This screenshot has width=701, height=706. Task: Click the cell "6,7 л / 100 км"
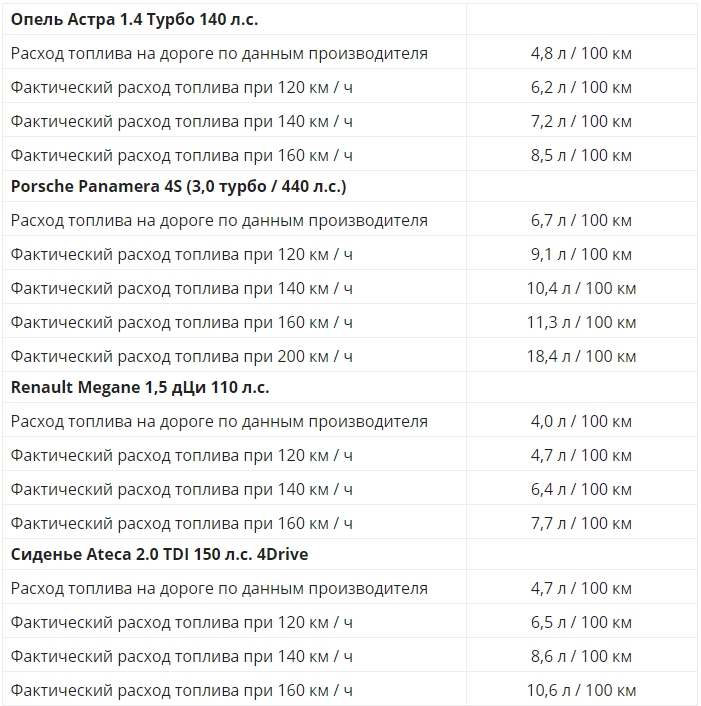click(581, 220)
